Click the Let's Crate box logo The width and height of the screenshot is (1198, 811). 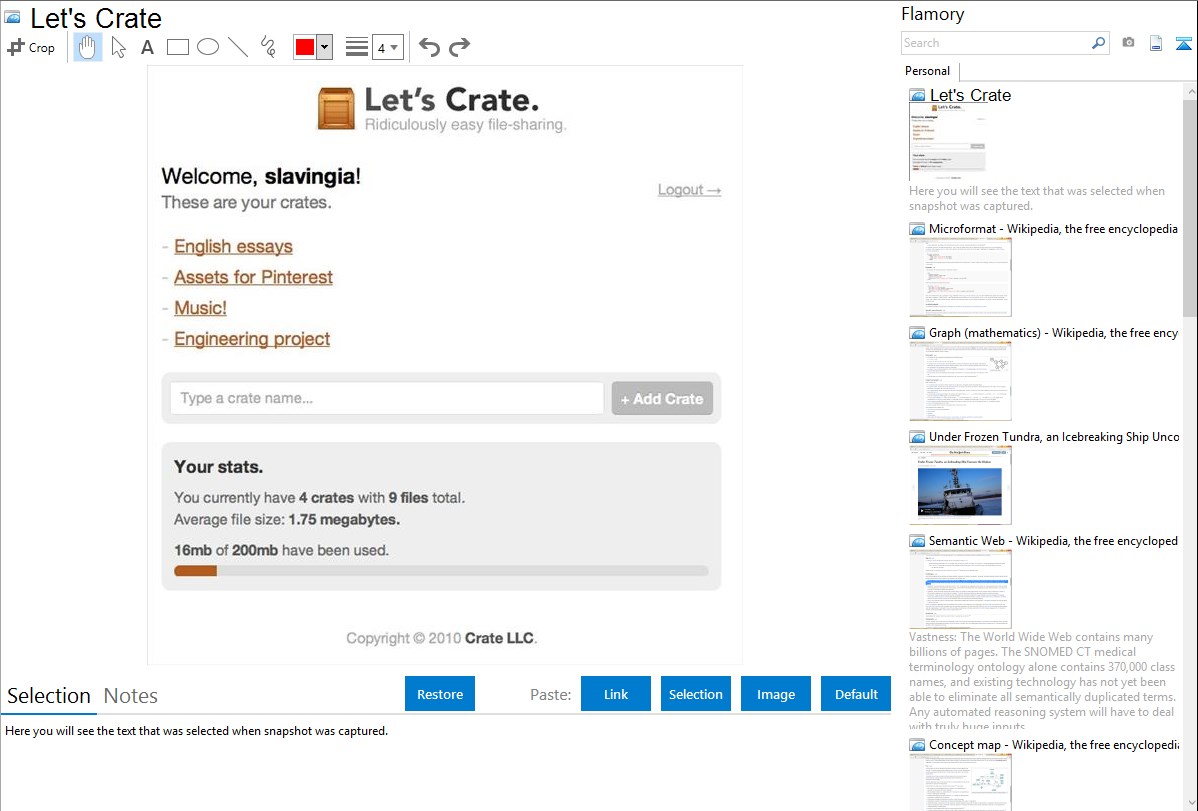click(x=336, y=109)
